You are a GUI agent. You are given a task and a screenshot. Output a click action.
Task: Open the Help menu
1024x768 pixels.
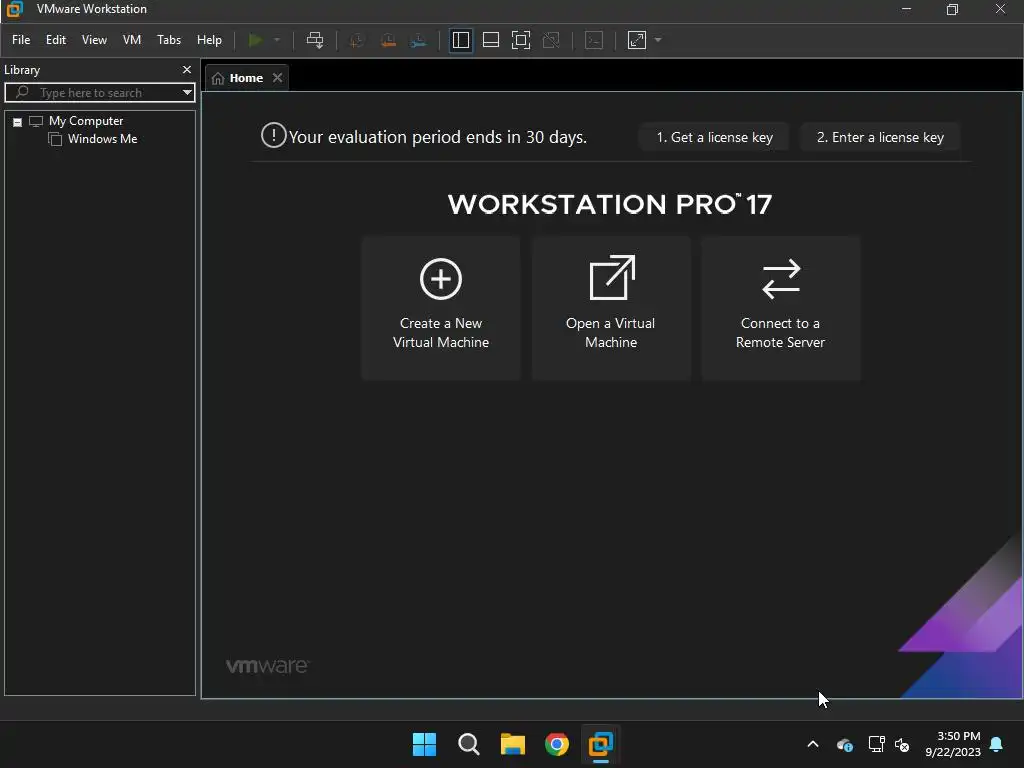(x=209, y=40)
